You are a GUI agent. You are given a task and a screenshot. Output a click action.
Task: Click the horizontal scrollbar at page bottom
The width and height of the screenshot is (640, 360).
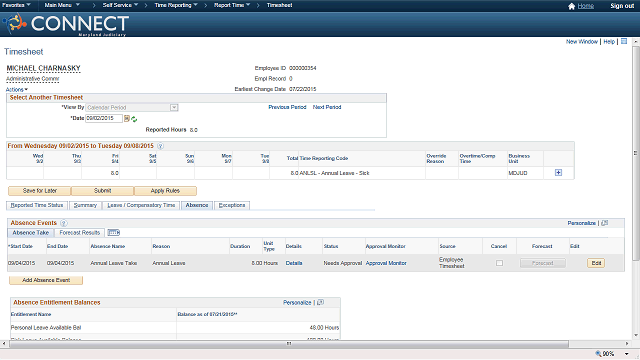click(289, 344)
